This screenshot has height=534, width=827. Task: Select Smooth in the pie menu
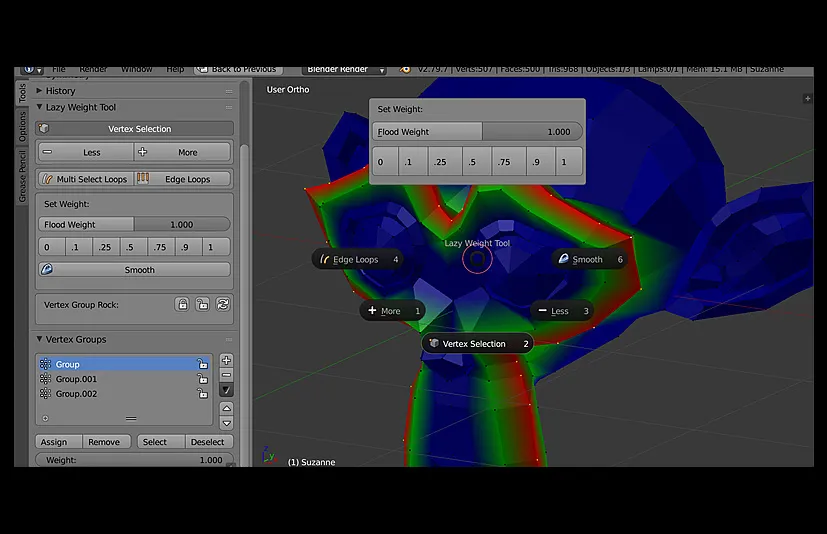tap(590, 260)
